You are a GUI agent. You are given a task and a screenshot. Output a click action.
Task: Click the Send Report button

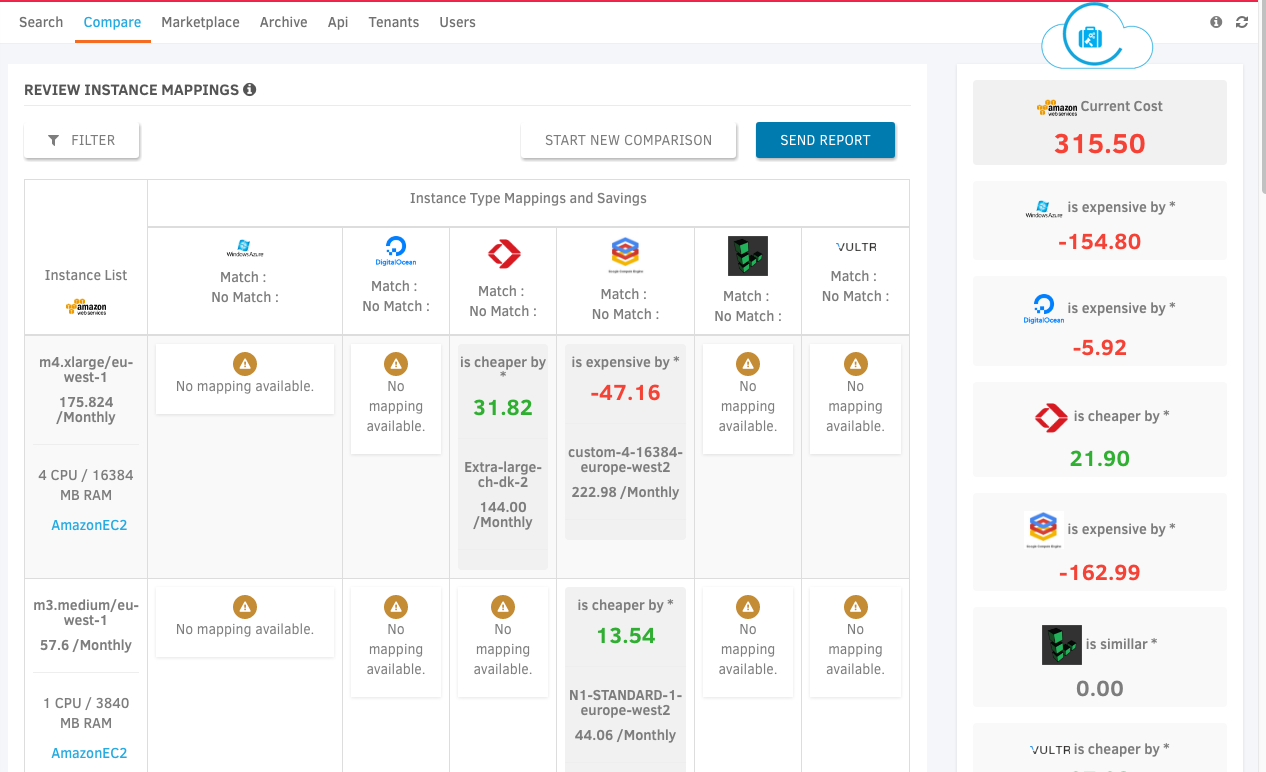[825, 140]
